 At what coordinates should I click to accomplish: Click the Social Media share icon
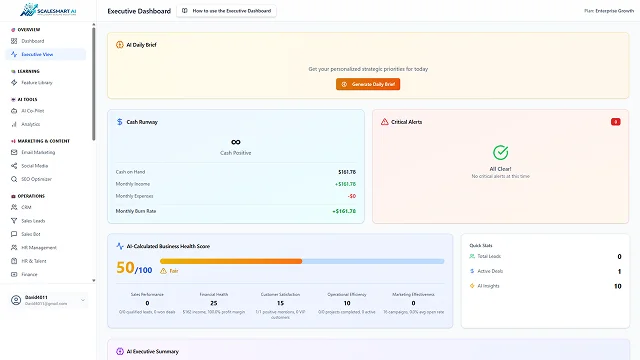pos(14,166)
